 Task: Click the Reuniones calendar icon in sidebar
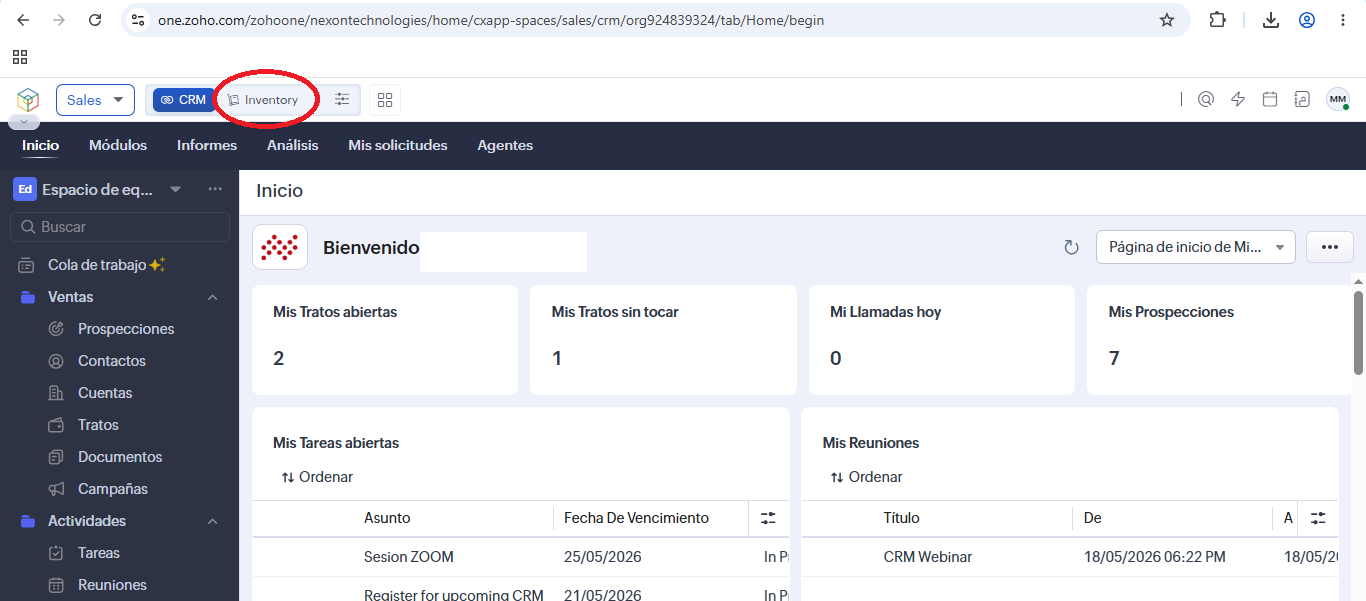pos(57,585)
